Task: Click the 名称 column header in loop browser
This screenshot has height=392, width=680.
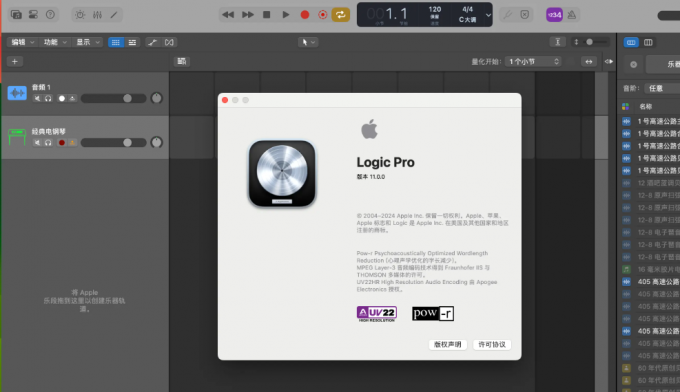Action: click(646, 107)
